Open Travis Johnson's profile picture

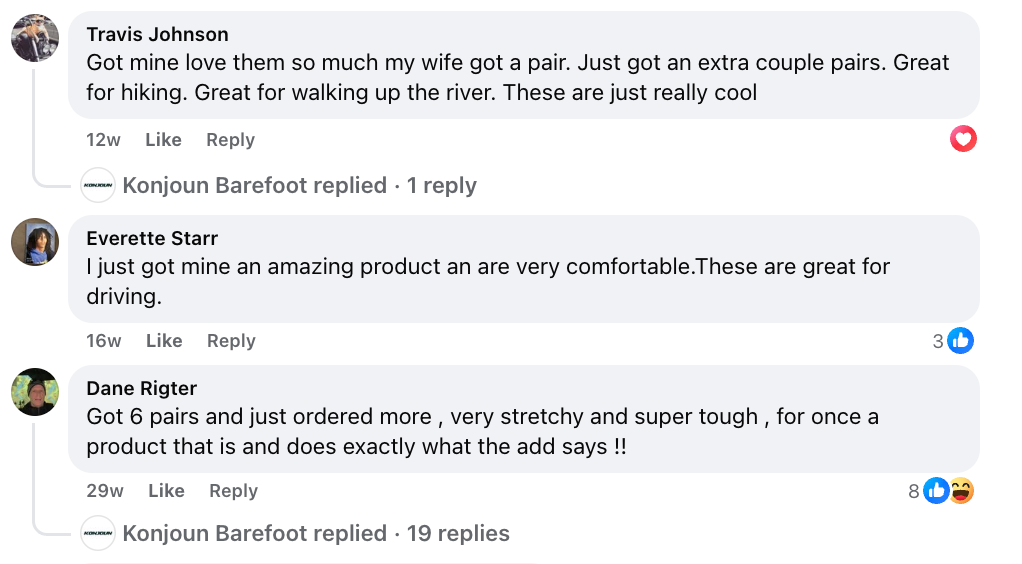(35, 40)
